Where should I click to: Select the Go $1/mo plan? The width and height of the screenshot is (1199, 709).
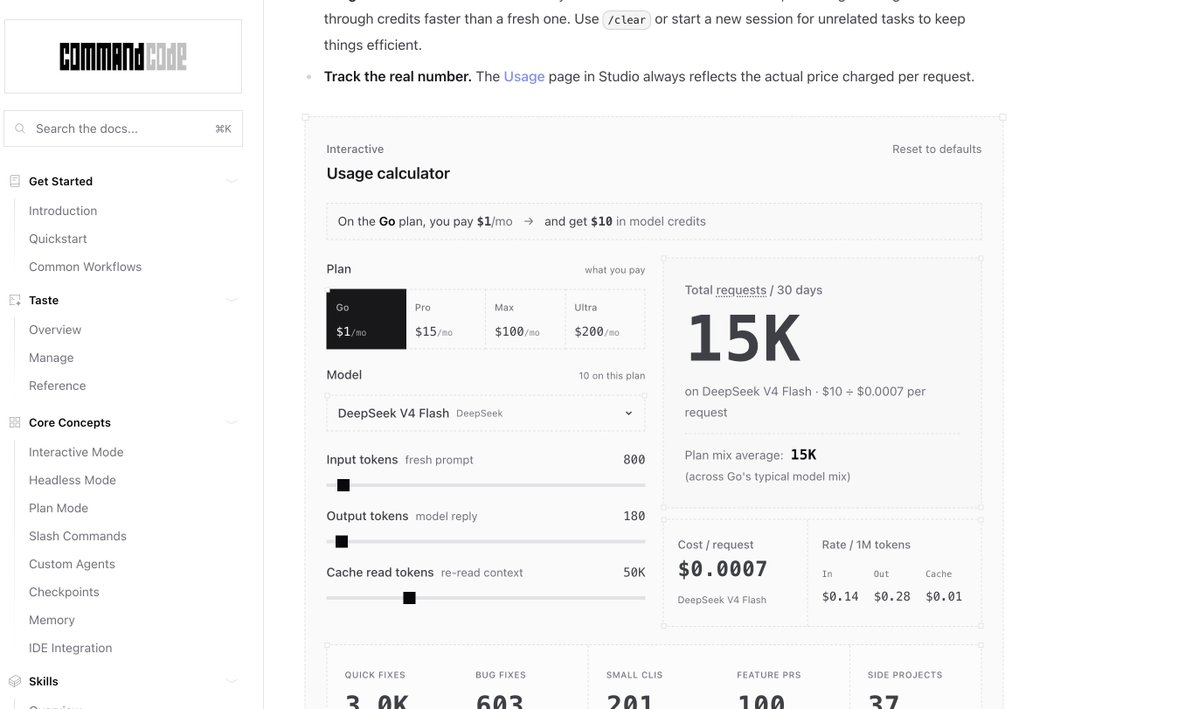coord(366,319)
